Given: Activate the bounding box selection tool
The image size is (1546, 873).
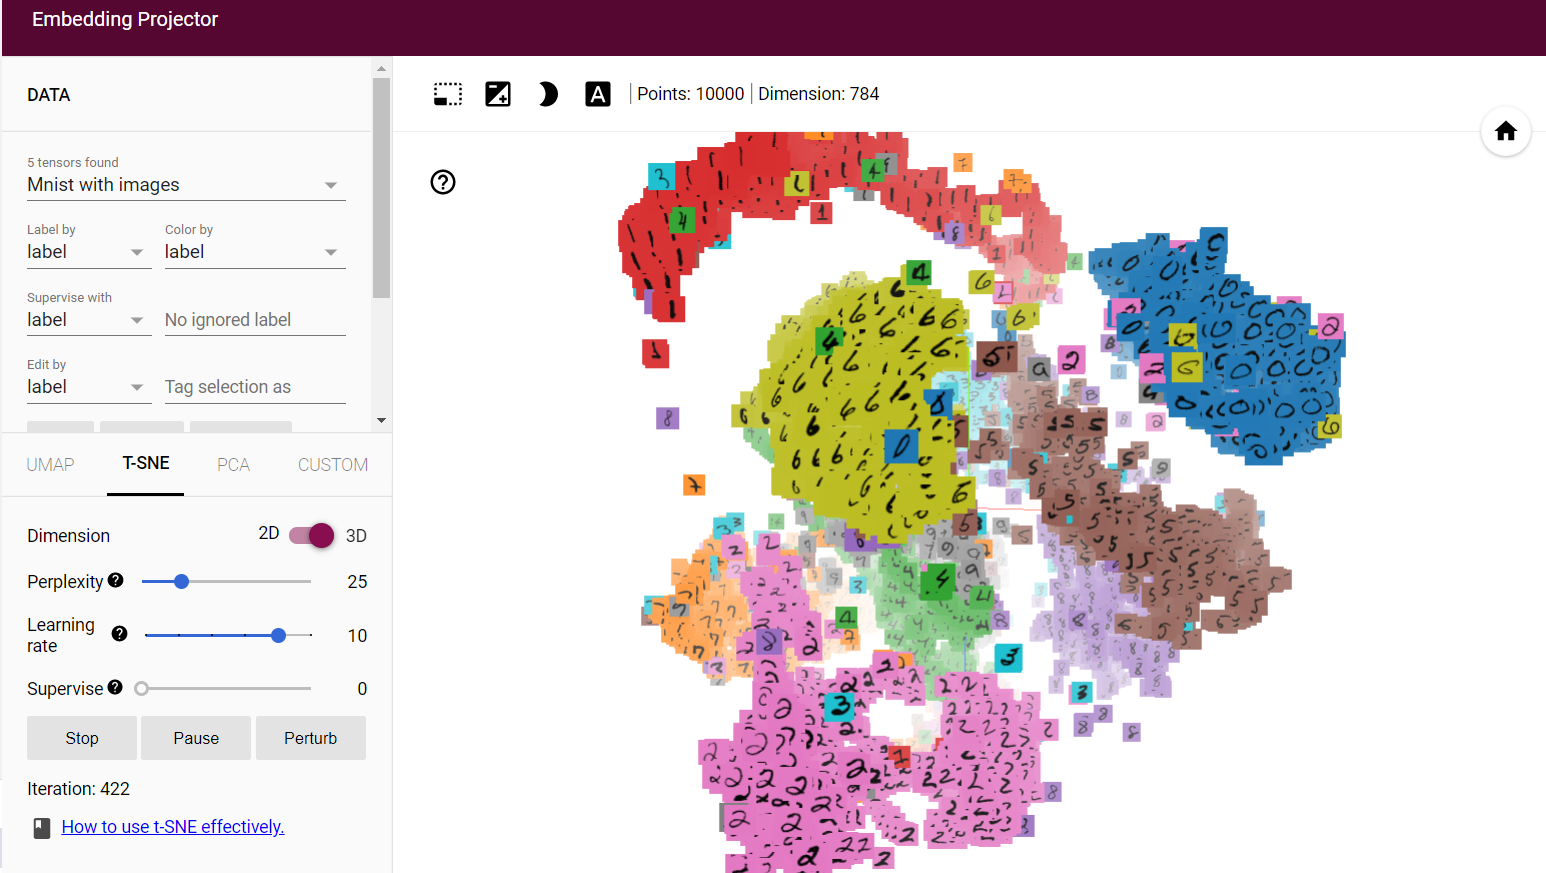Looking at the screenshot, I should pos(448,94).
